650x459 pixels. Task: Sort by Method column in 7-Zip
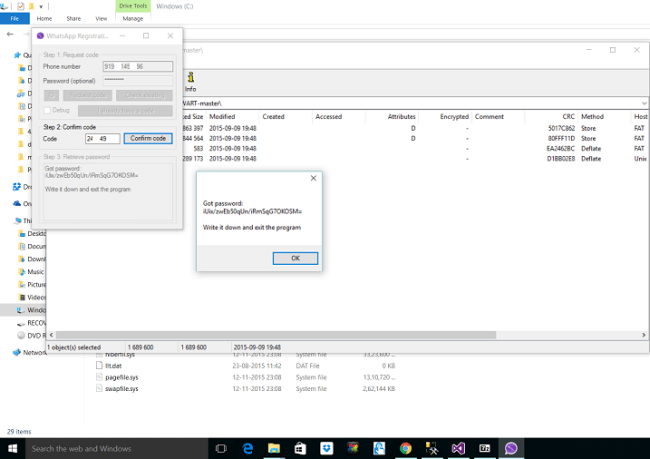pyautogui.click(x=604, y=117)
